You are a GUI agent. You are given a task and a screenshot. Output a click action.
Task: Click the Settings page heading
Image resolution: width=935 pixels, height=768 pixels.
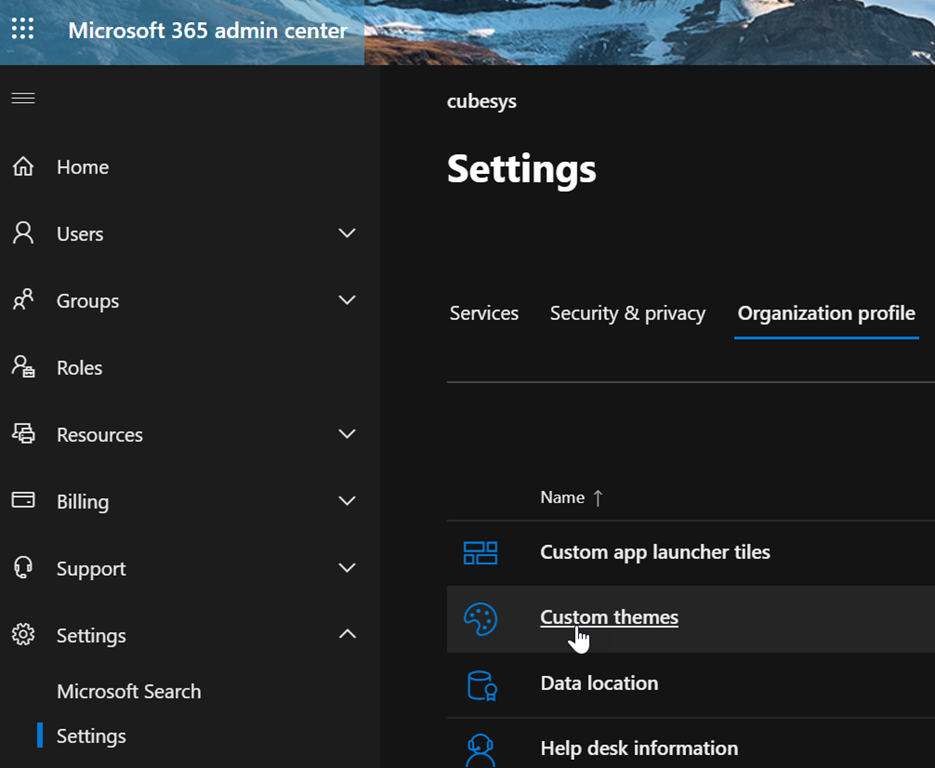click(521, 169)
